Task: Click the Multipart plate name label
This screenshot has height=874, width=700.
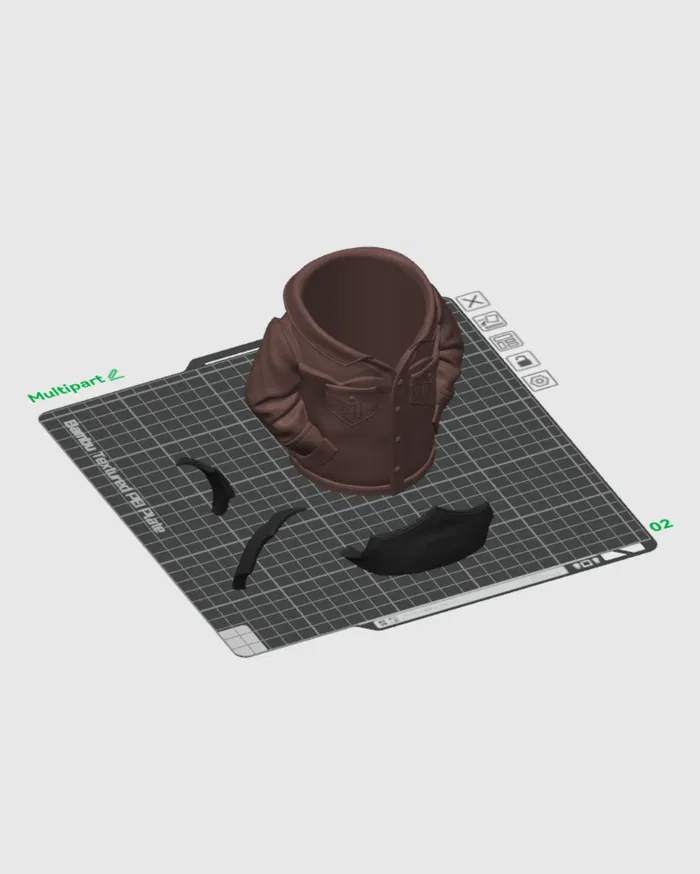Action: pos(67,390)
